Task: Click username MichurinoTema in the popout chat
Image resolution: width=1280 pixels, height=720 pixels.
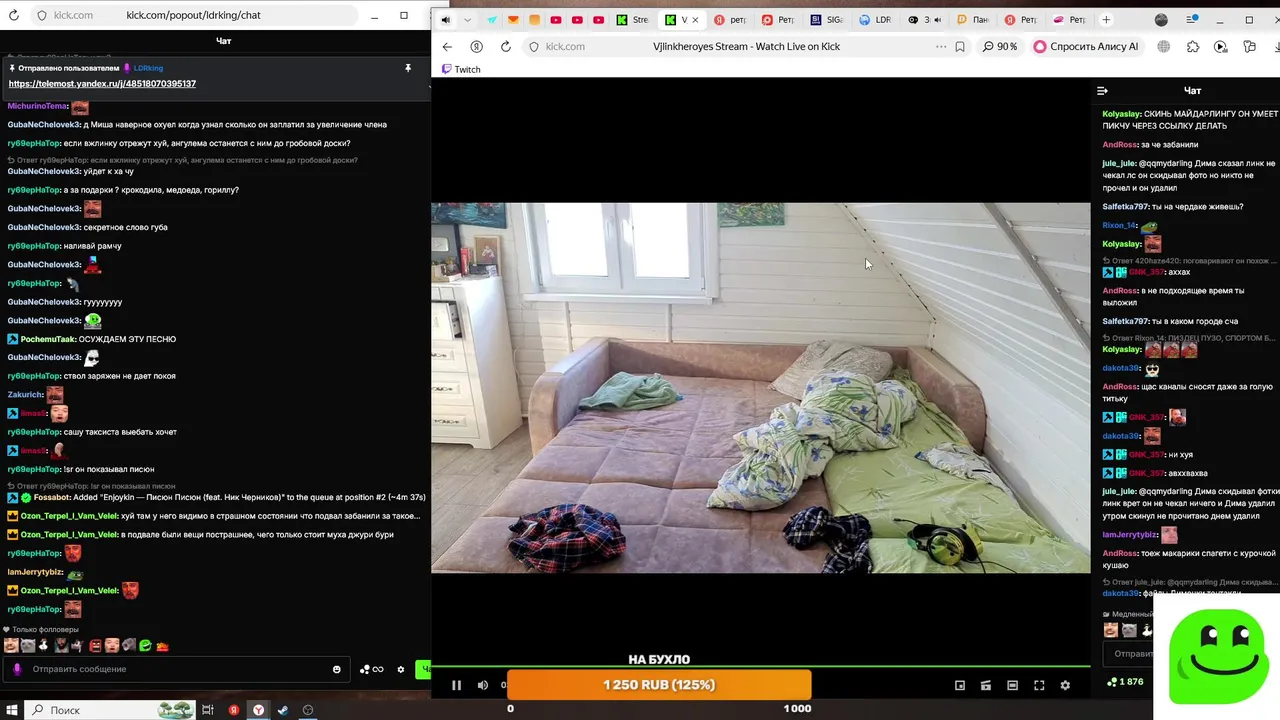Action: tap(37, 106)
